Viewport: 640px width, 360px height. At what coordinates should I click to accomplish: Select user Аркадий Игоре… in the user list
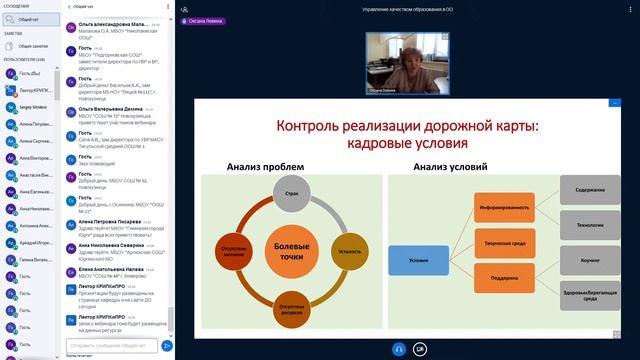pos(29,243)
